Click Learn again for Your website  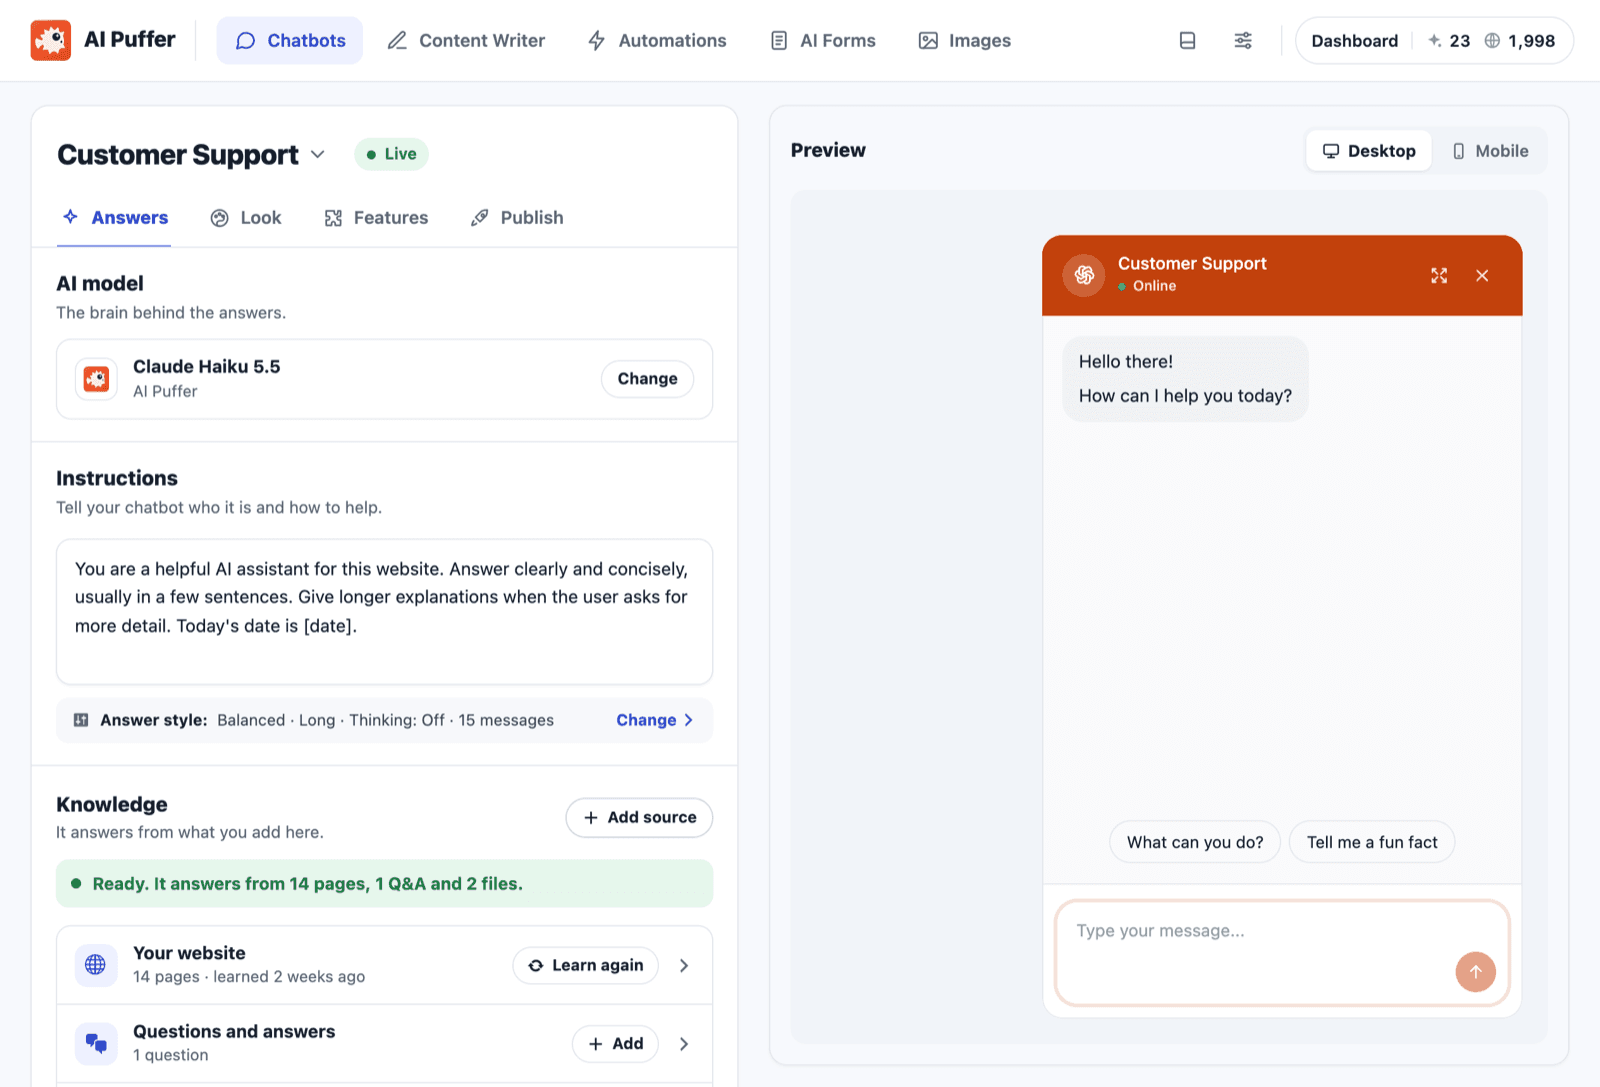[586, 965]
